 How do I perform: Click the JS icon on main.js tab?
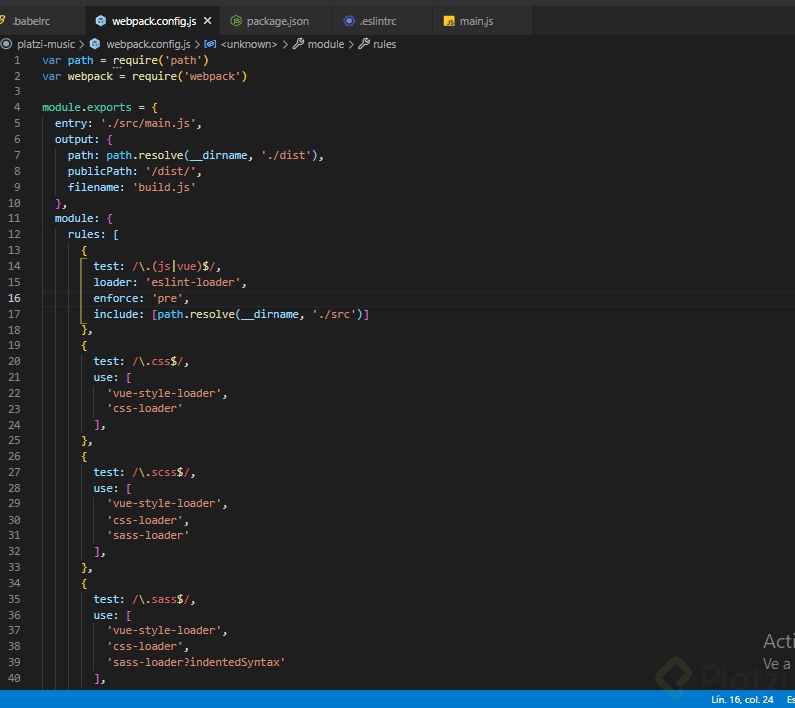449,21
